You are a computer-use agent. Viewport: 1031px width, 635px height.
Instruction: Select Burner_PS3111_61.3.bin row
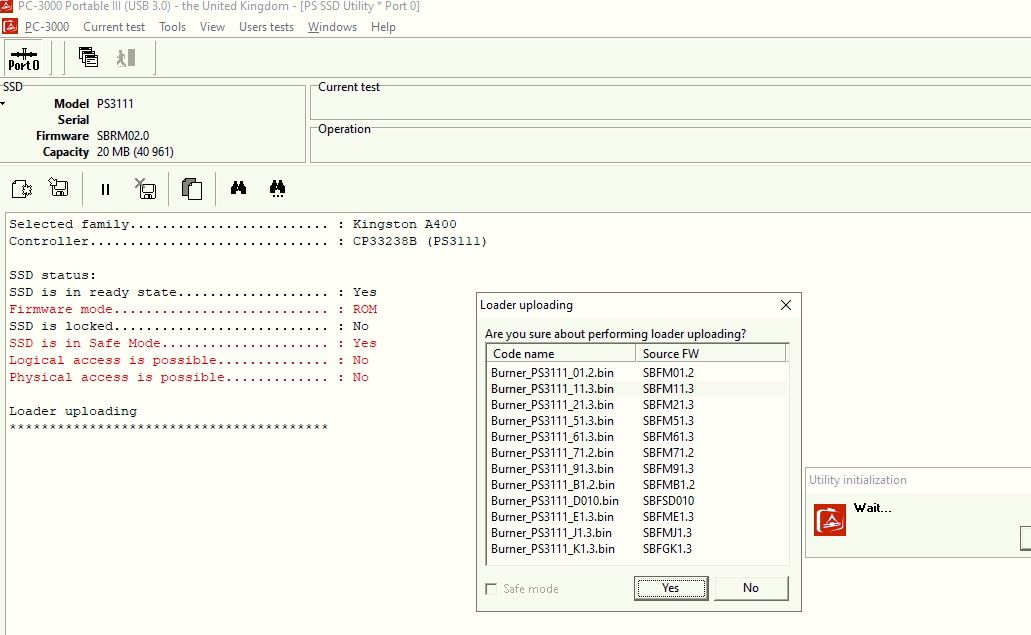637,436
